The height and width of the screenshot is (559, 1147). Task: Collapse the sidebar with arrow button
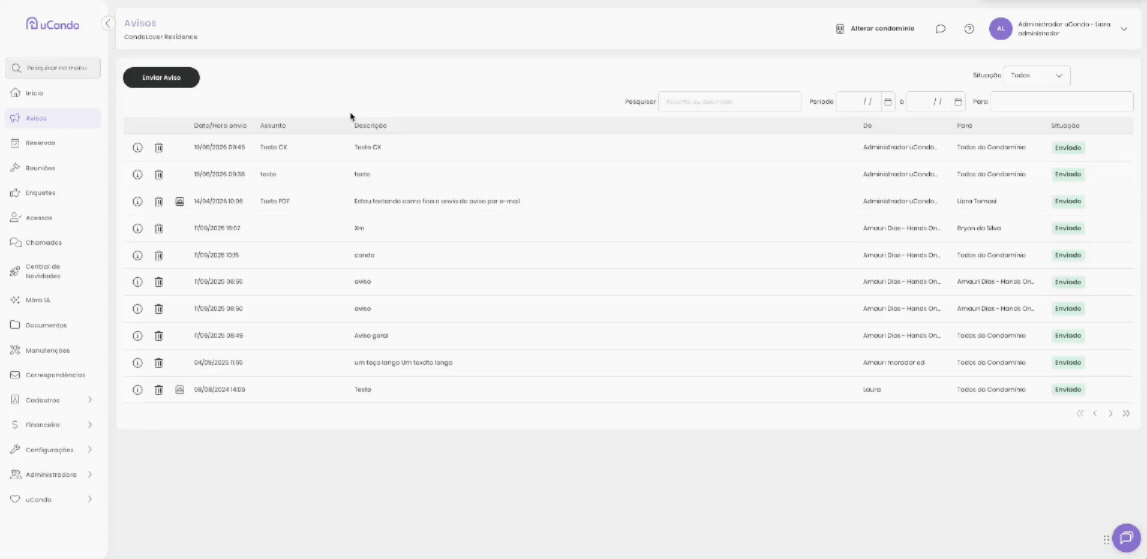[x=108, y=23]
